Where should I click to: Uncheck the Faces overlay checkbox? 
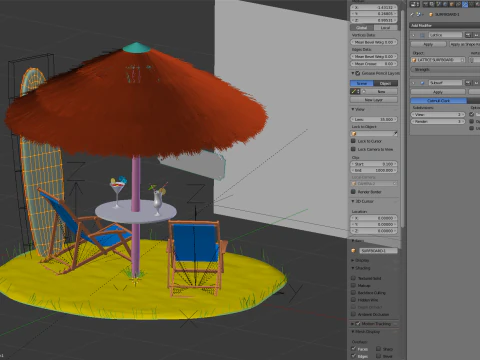point(353,349)
